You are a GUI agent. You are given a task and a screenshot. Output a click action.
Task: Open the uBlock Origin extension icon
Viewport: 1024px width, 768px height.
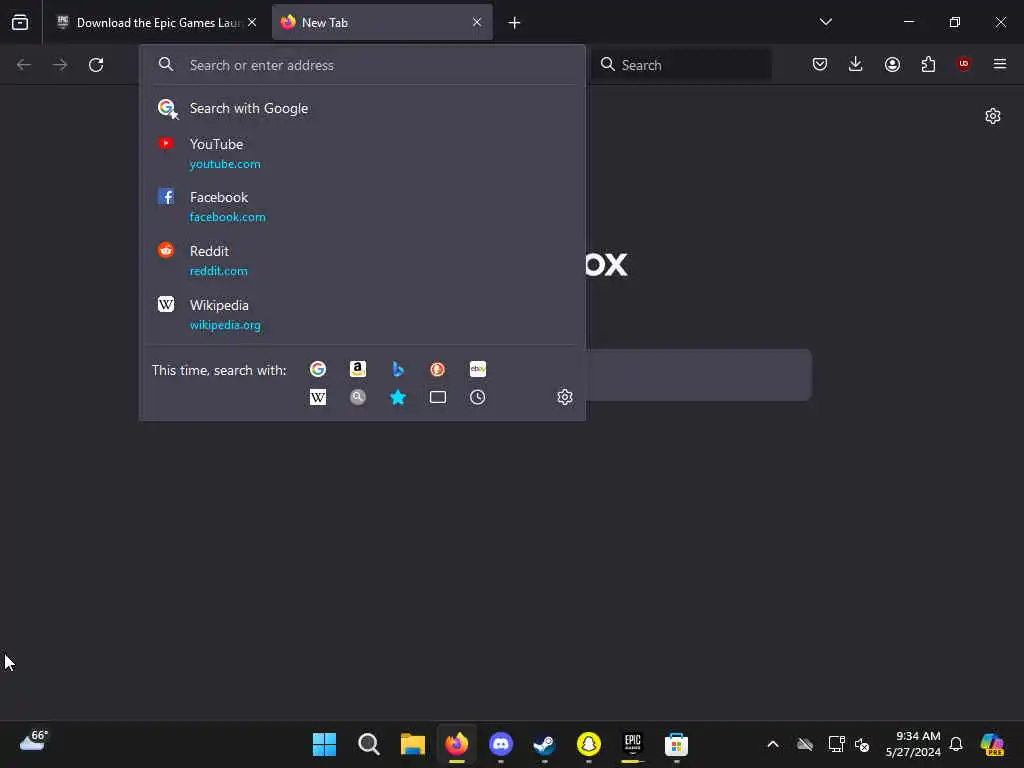[964, 64]
